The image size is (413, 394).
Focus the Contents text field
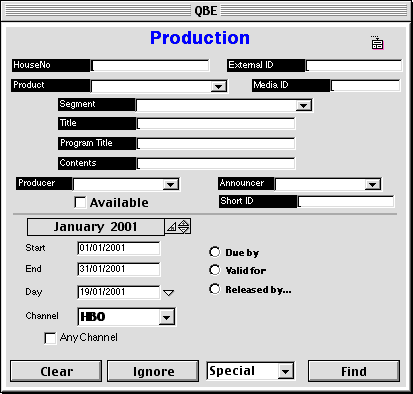click(x=216, y=163)
